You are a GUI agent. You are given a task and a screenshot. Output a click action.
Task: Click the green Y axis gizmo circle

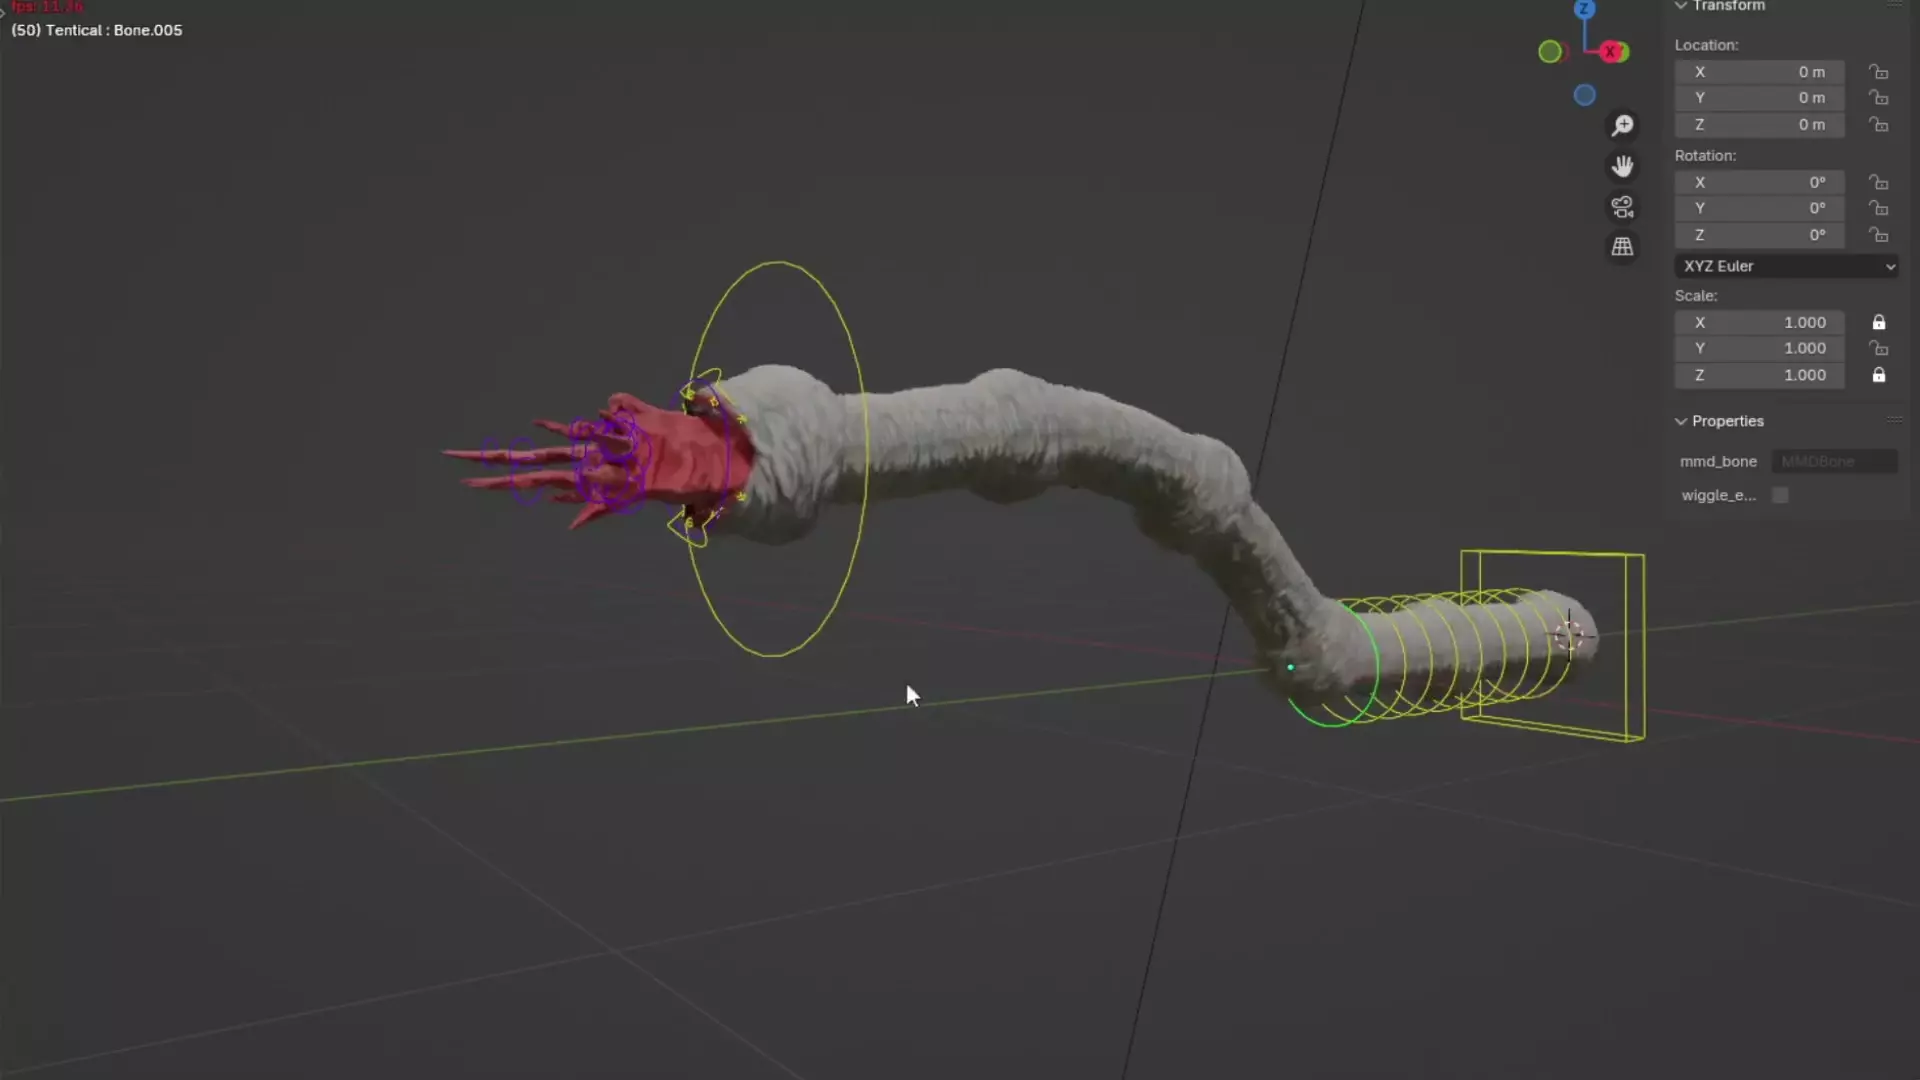click(x=1549, y=52)
